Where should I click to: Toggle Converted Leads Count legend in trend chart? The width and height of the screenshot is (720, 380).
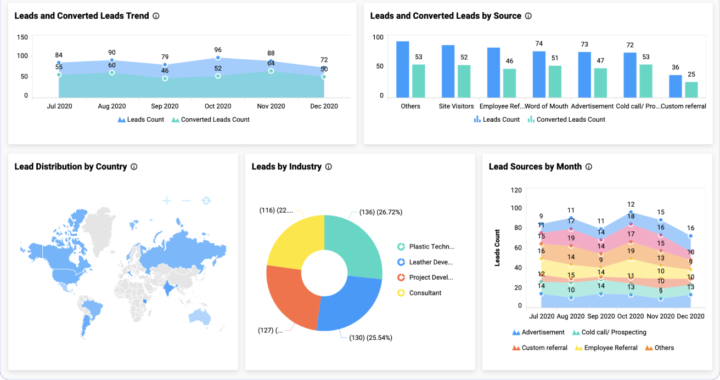click(211, 120)
